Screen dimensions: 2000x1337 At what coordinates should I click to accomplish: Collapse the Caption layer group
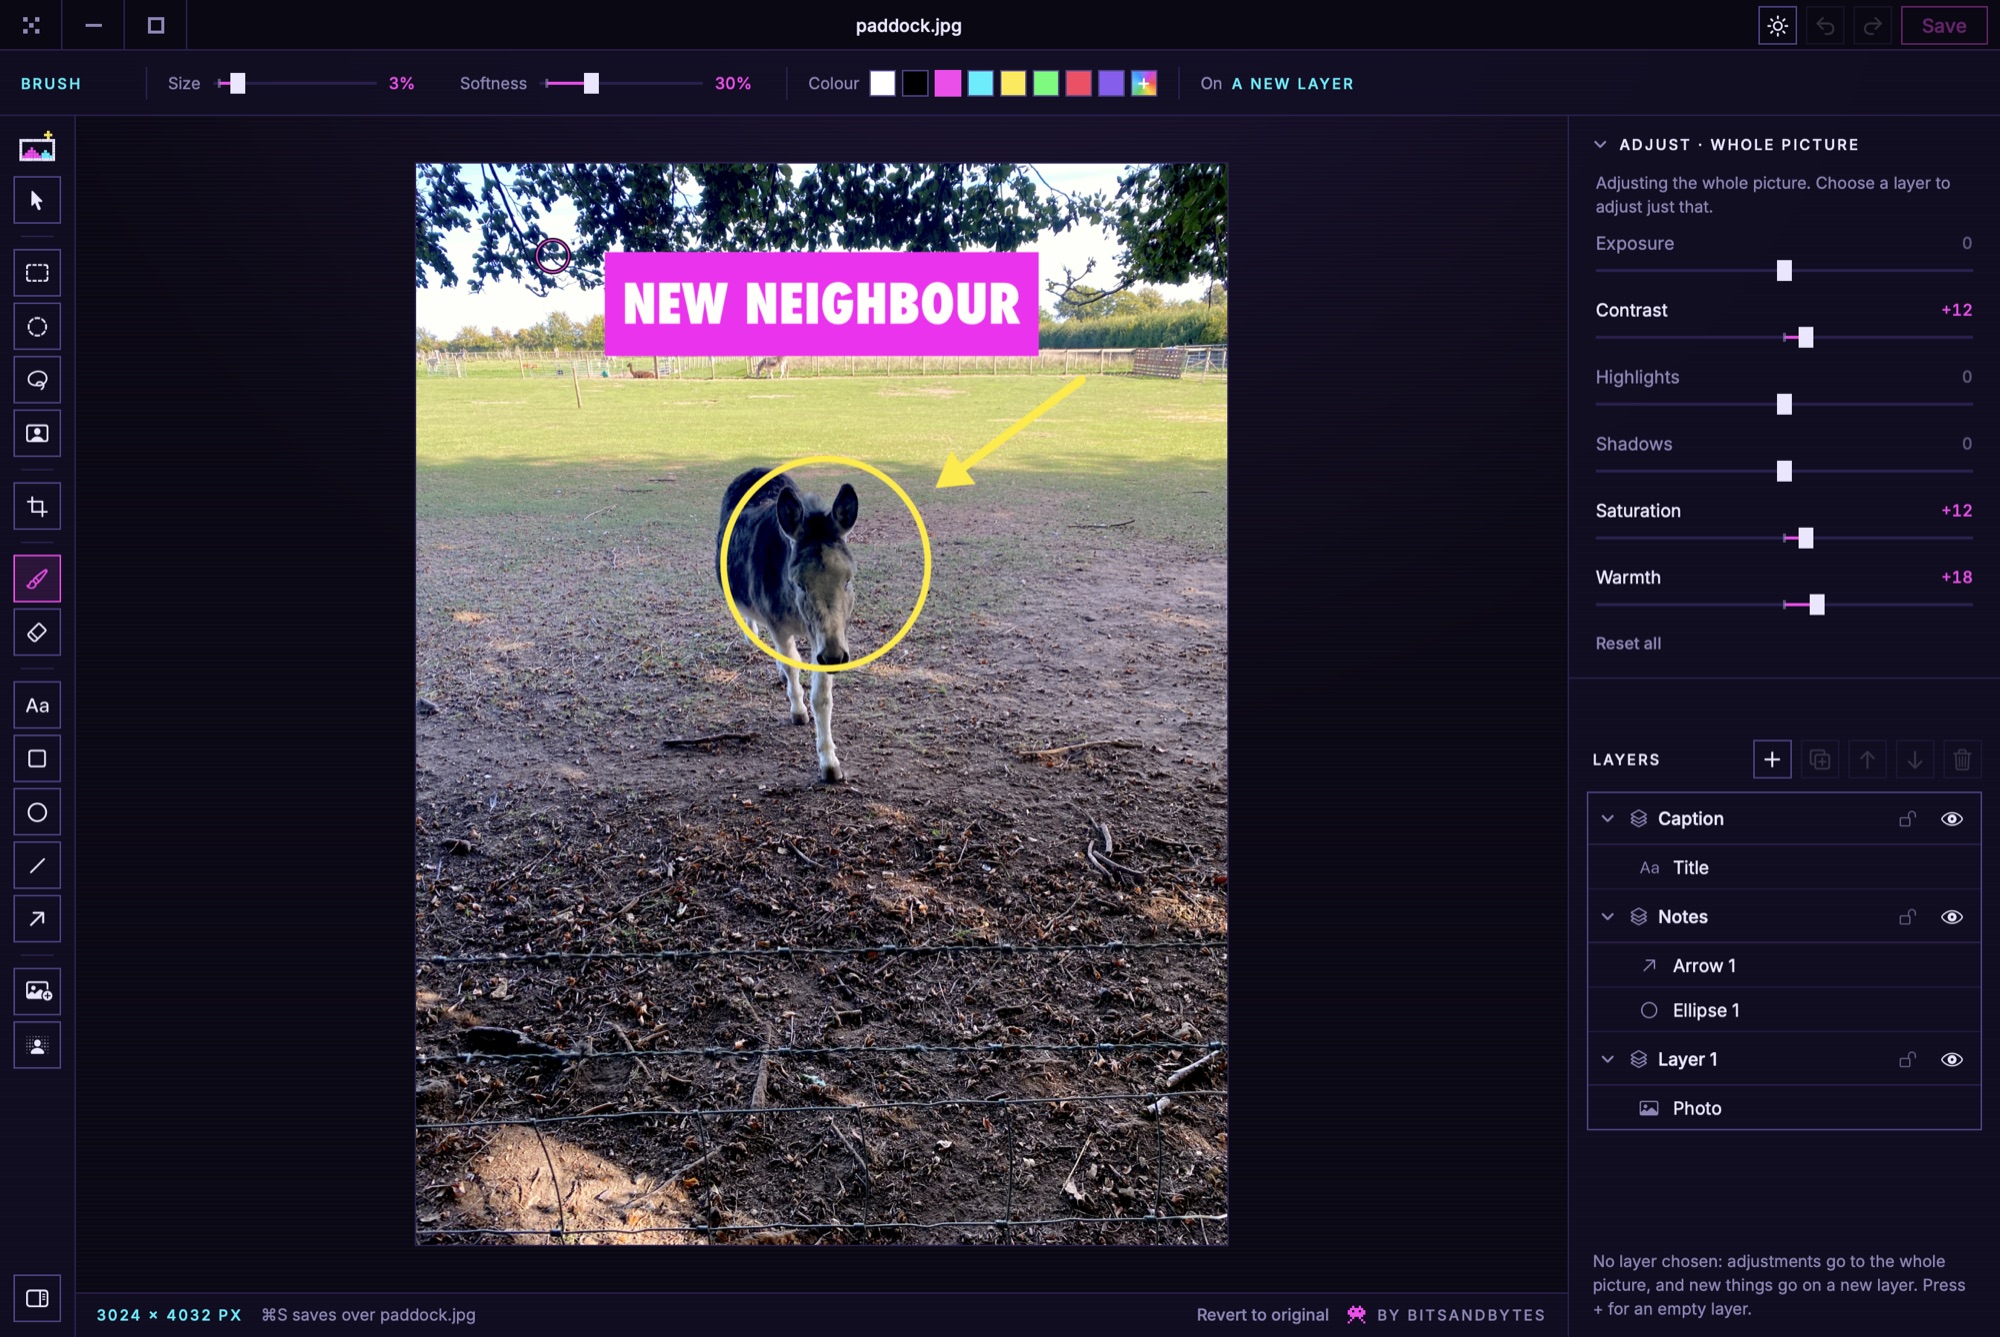point(1607,819)
